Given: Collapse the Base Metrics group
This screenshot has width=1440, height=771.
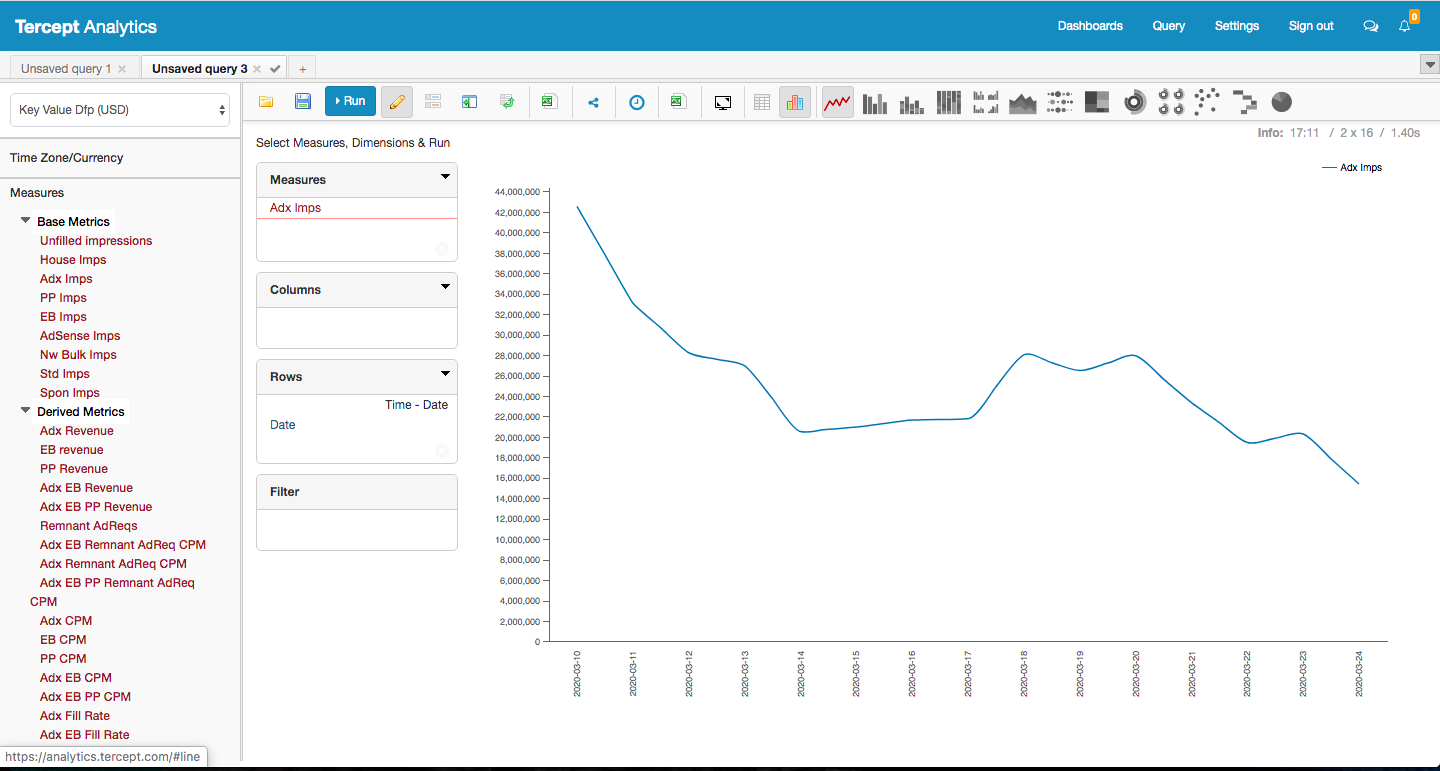Looking at the screenshot, I should (26, 220).
